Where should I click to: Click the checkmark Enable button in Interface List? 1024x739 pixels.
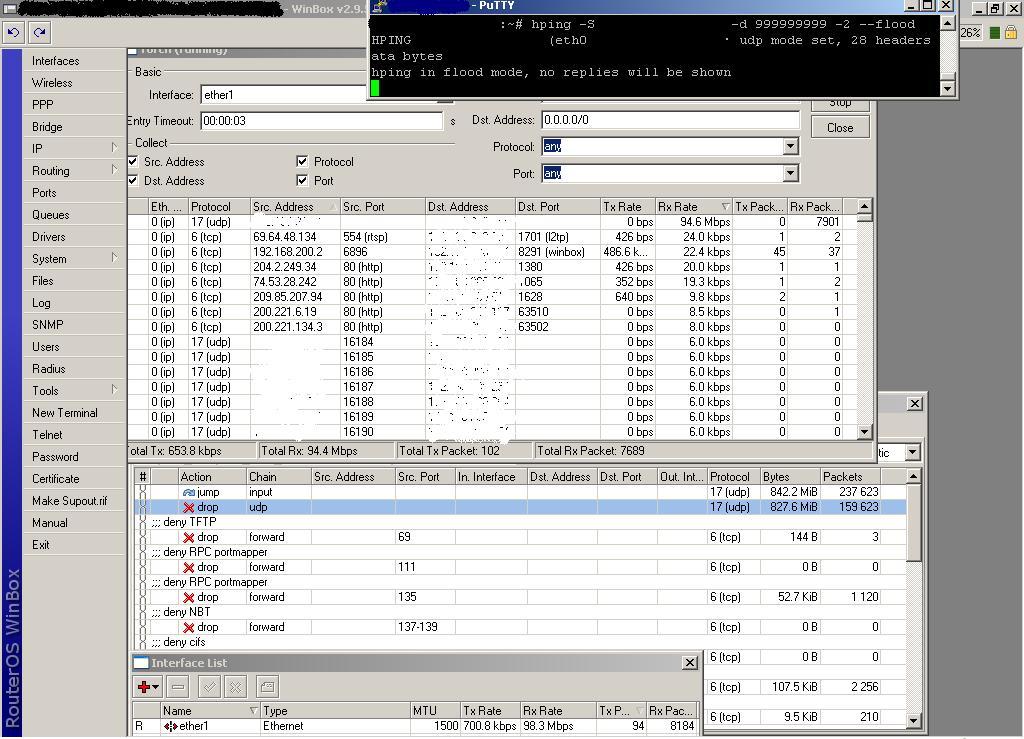[x=209, y=687]
